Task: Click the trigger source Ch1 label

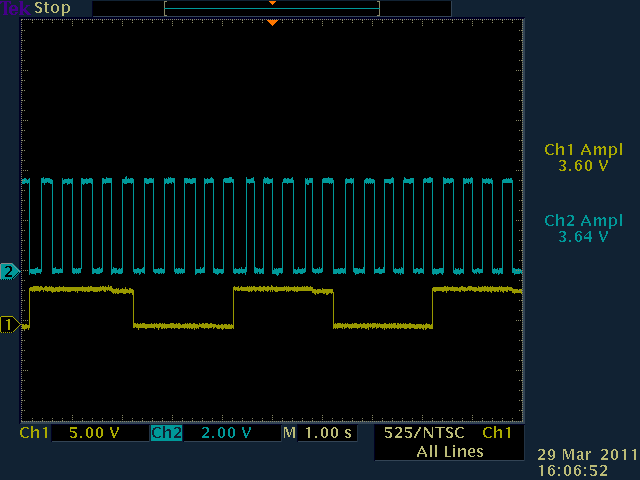Action: [497, 433]
